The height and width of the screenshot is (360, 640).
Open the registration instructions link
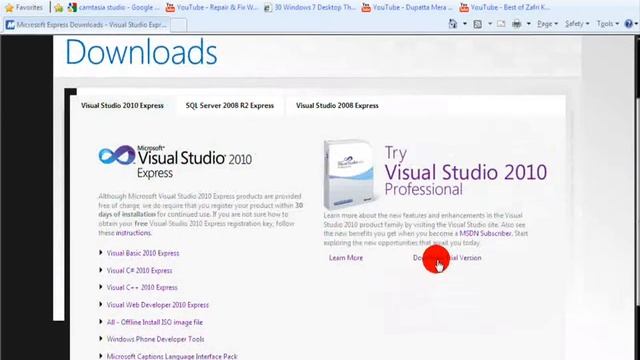coord(133,233)
